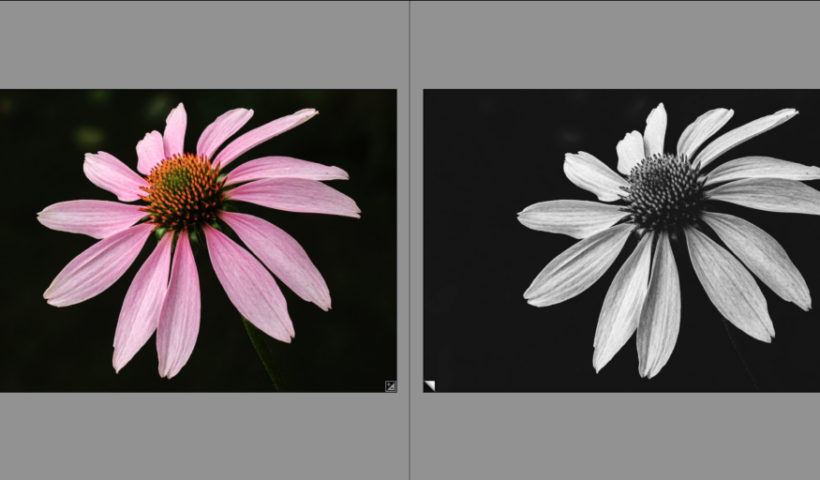Click the develop adjustments badge on color photo
The width and height of the screenshot is (820, 480).
coord(390,385)
